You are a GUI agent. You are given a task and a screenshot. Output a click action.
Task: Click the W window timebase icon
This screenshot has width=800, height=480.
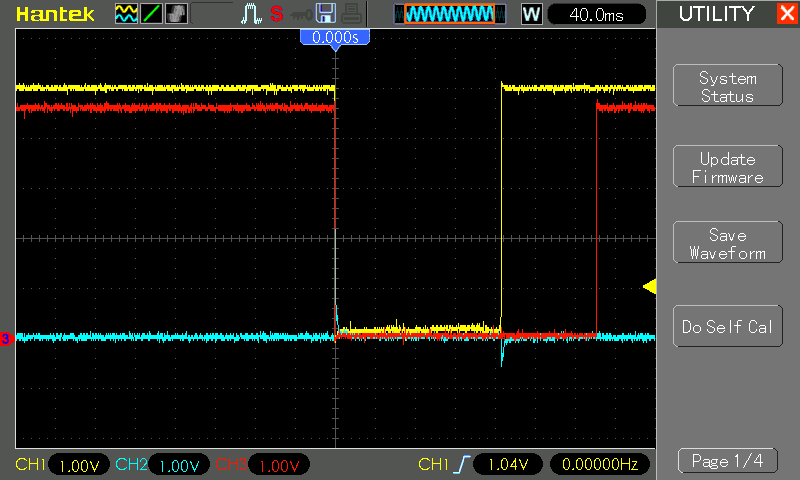531,14
